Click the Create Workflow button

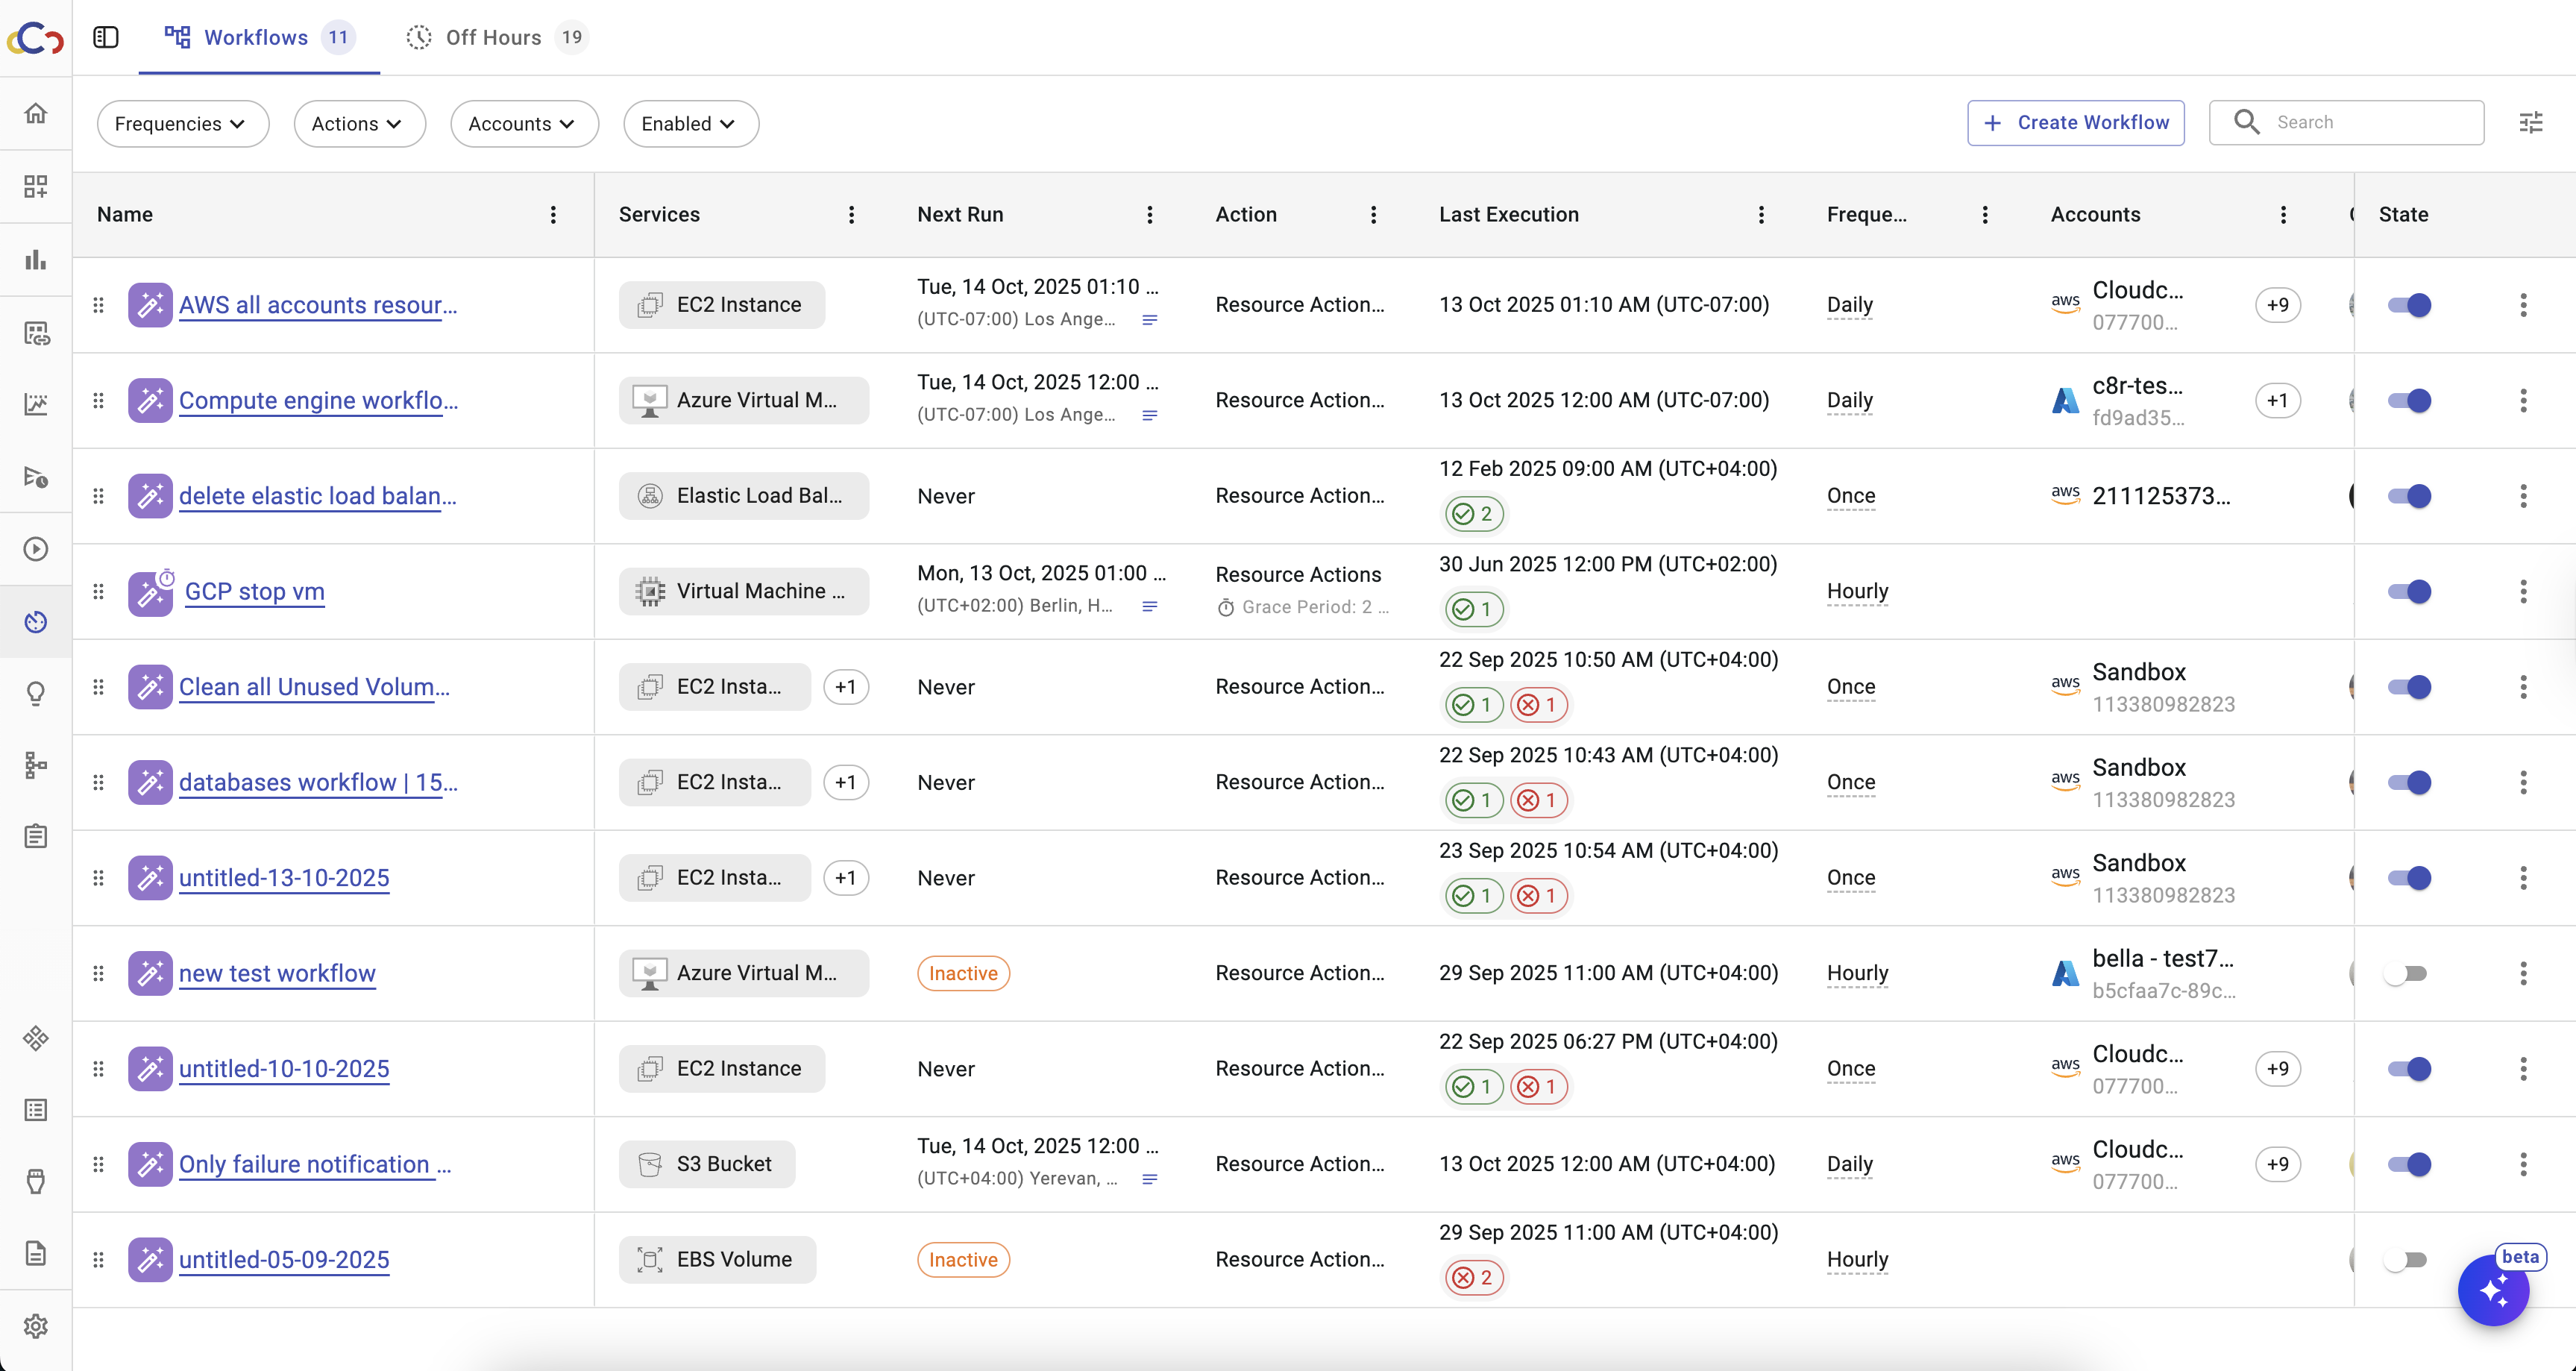click(2075, 123)
